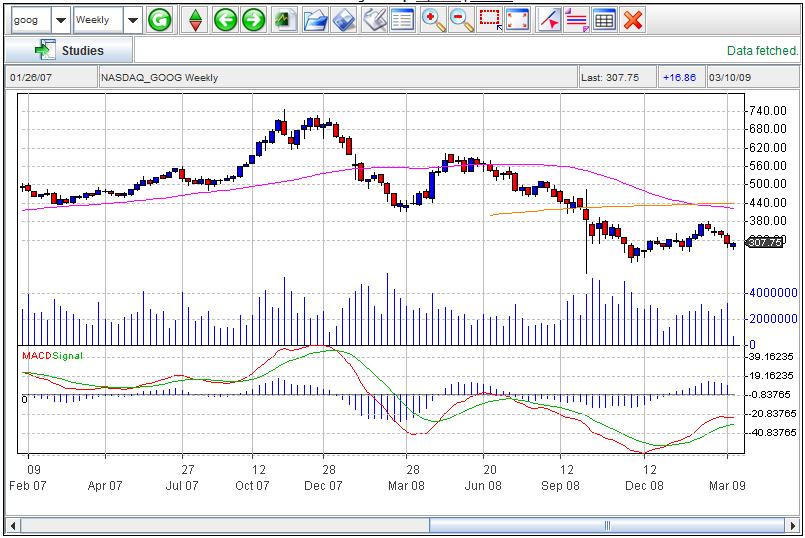
Task: Click into the goog symbol field
Action: click(28, 20)
